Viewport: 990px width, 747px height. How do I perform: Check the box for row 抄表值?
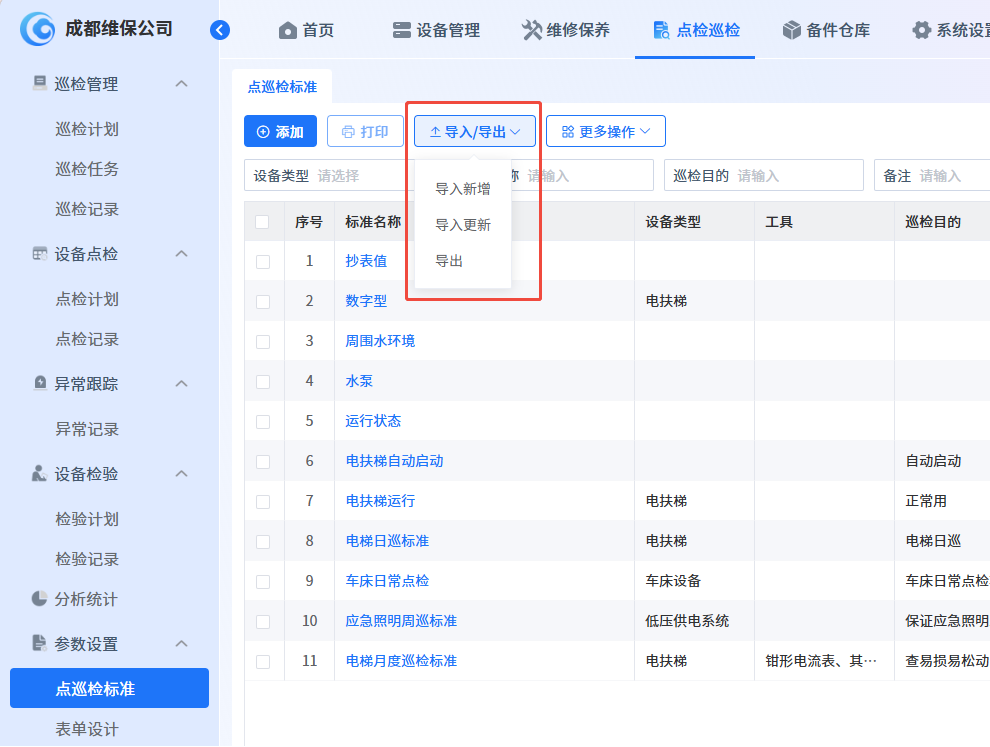[x=263, y=262]
